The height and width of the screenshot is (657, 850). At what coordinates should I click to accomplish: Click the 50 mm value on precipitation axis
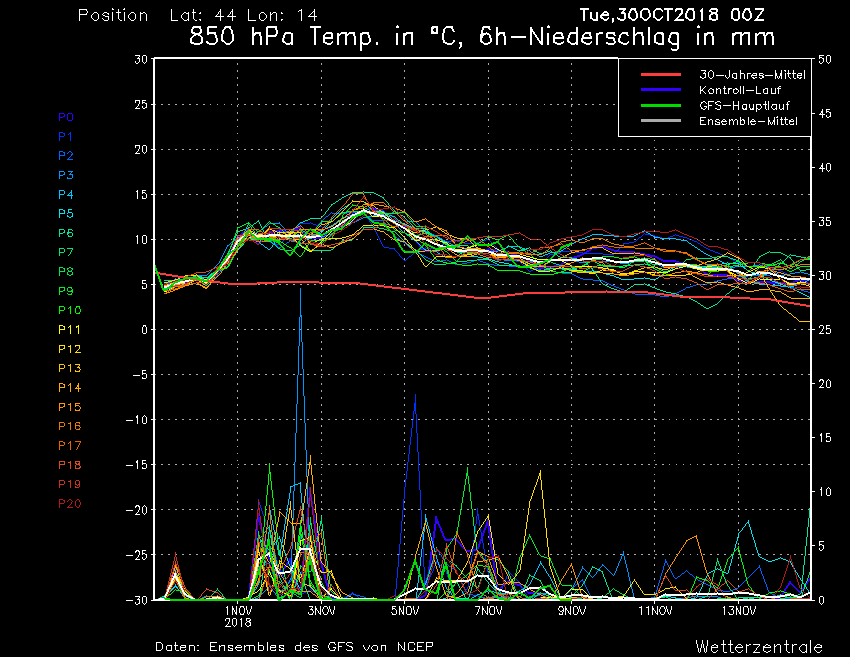click(x=824, y=60)
